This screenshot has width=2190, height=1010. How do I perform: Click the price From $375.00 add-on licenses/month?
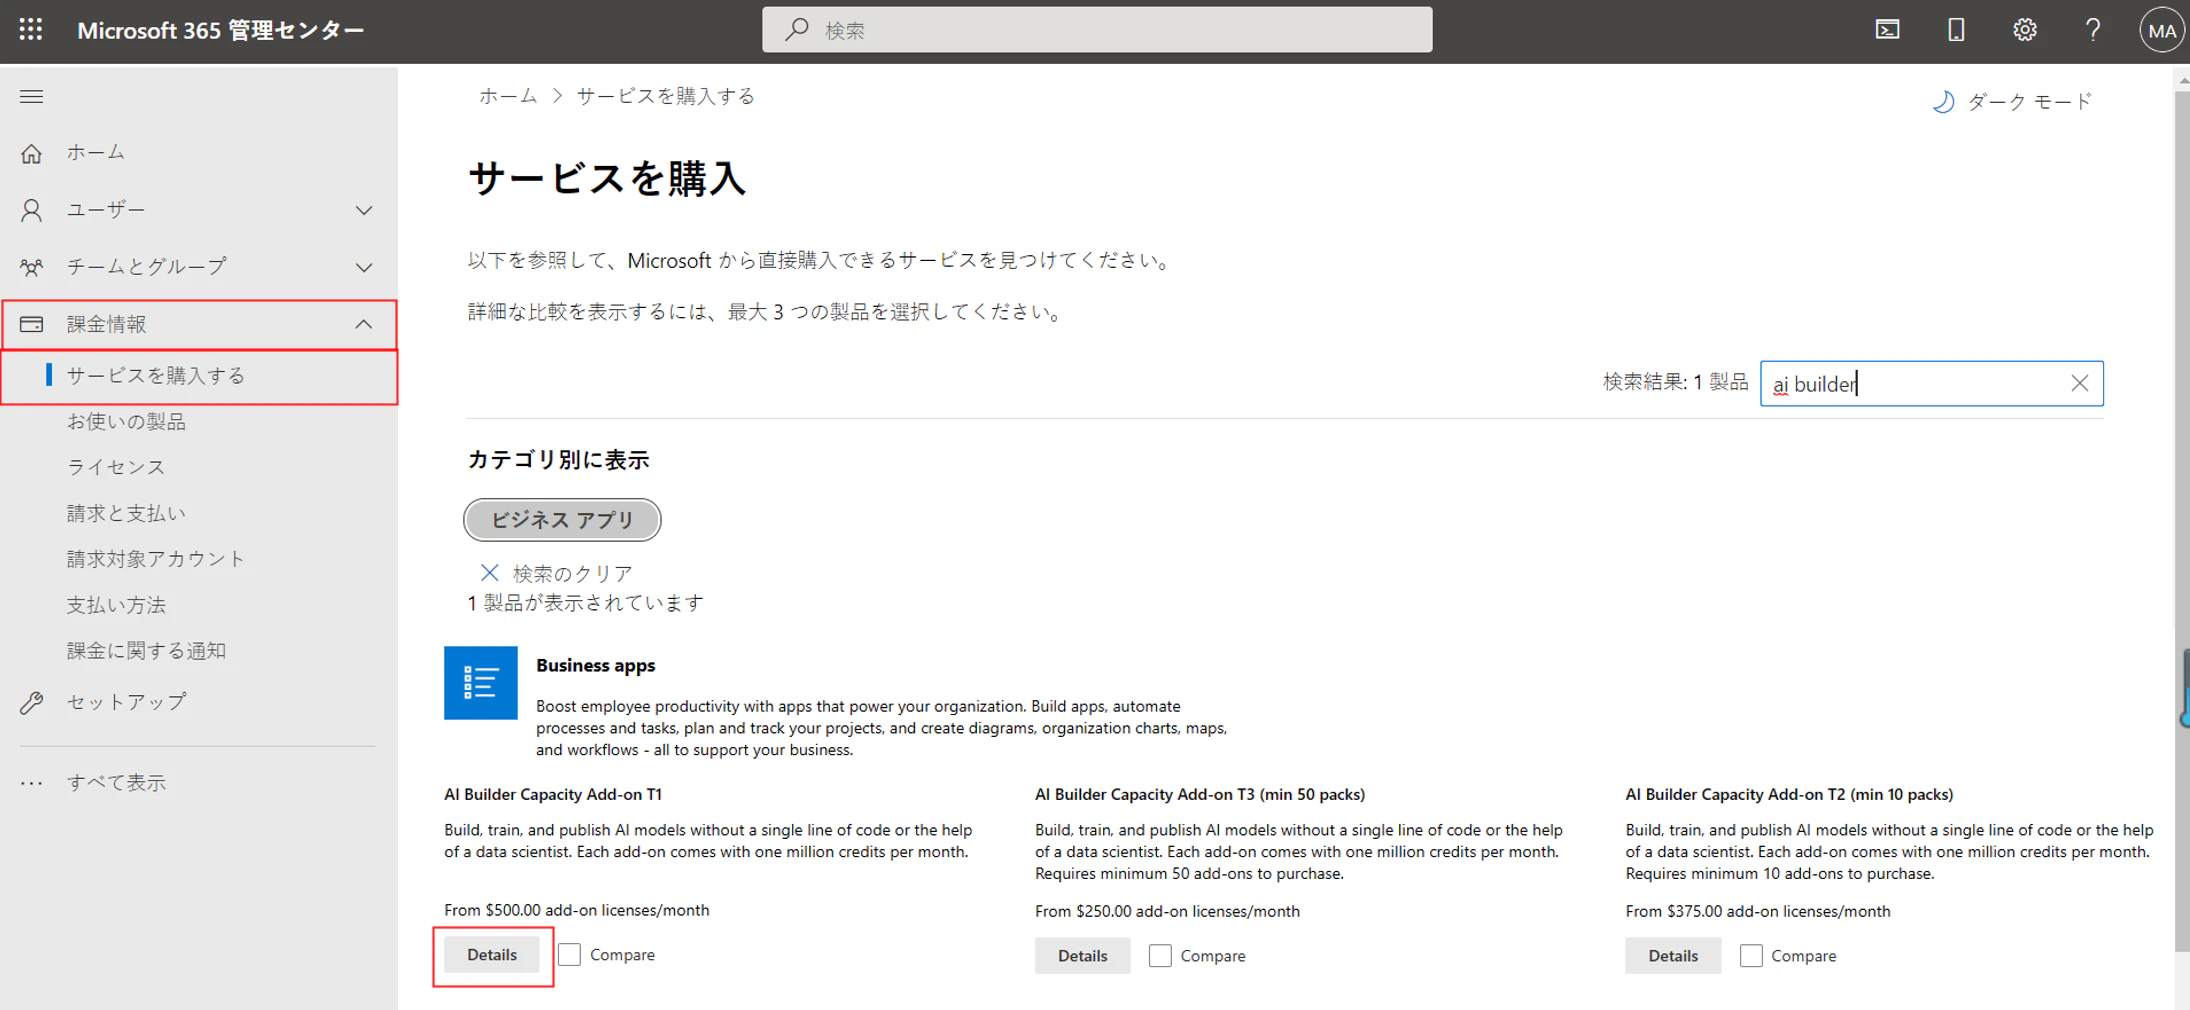[1758, 911]
